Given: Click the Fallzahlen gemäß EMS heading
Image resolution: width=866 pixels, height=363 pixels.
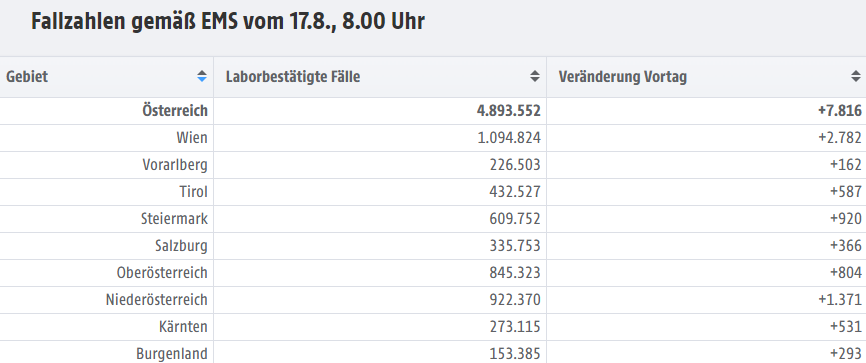Looking at the screenshot, I should pos(228,22).
